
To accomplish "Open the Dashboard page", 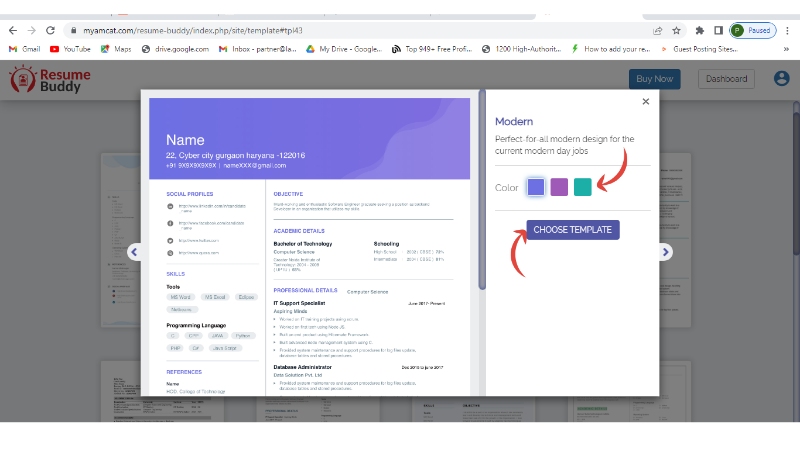I will point(726,79).
